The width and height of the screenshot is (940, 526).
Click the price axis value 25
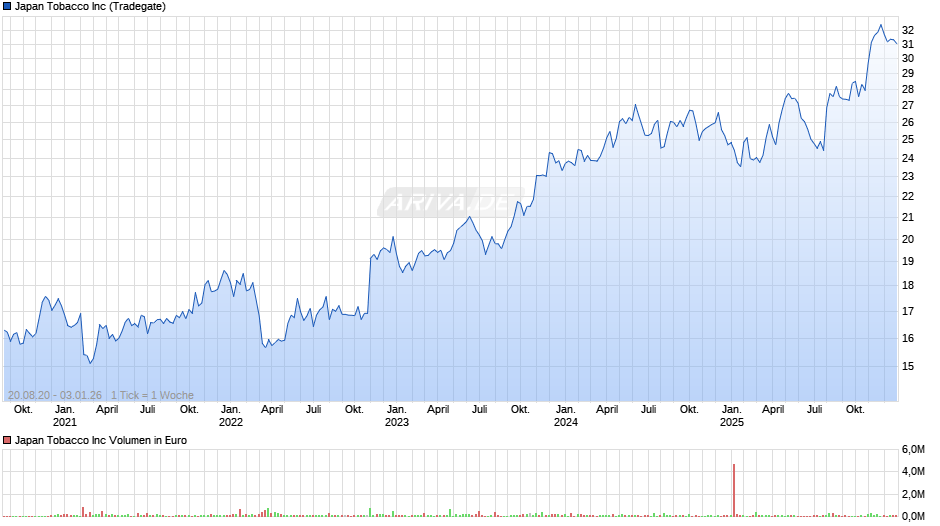pos(908,140)
